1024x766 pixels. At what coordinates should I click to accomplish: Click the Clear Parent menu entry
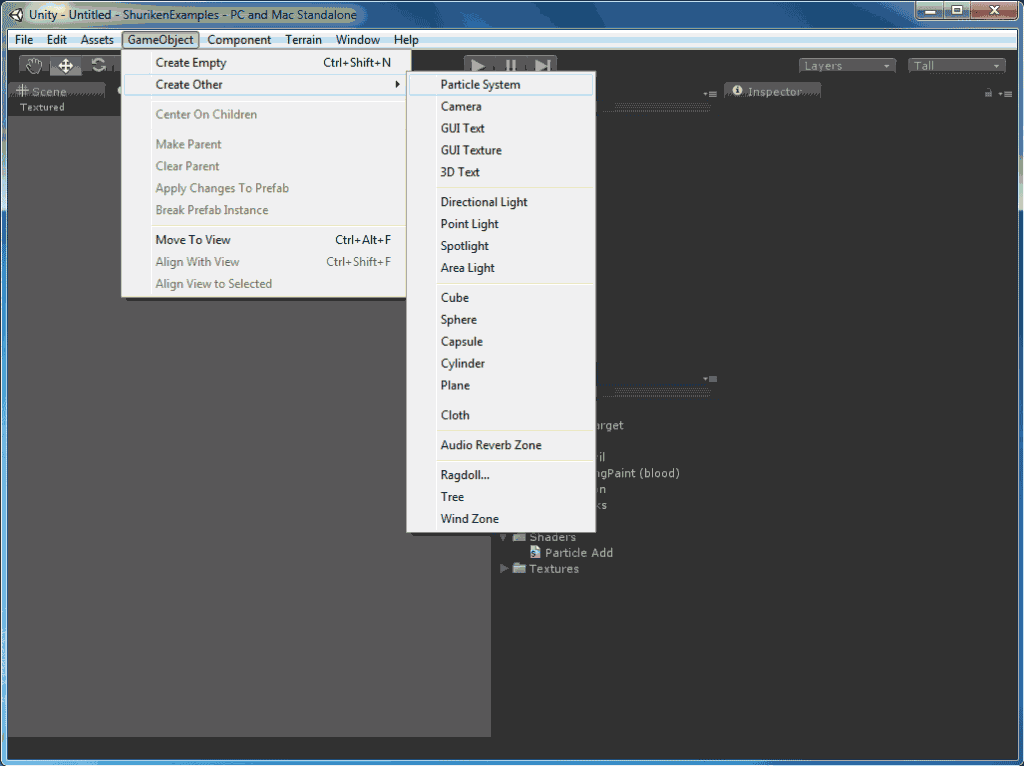tap(264, 167)
